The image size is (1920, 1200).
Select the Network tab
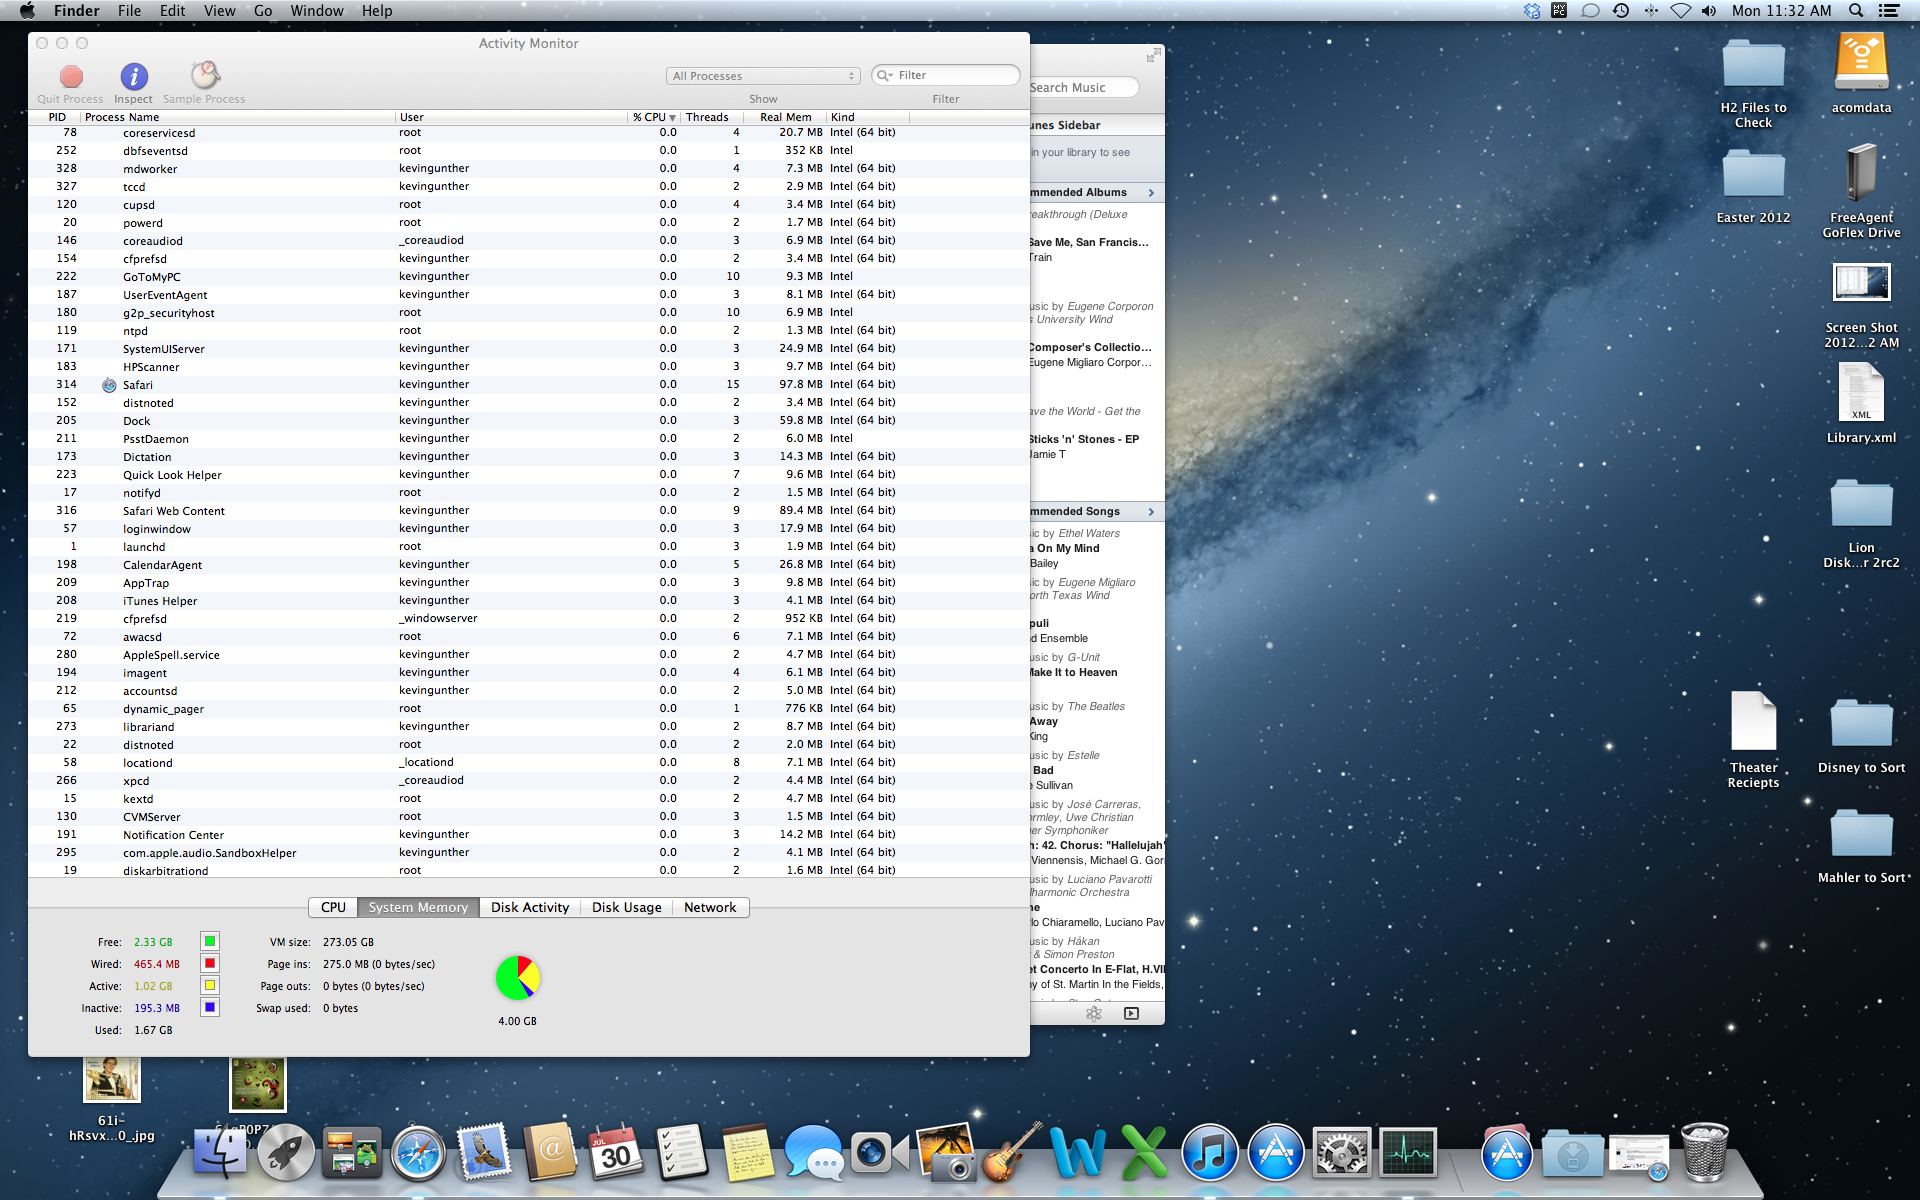click(x=709, y=907)
